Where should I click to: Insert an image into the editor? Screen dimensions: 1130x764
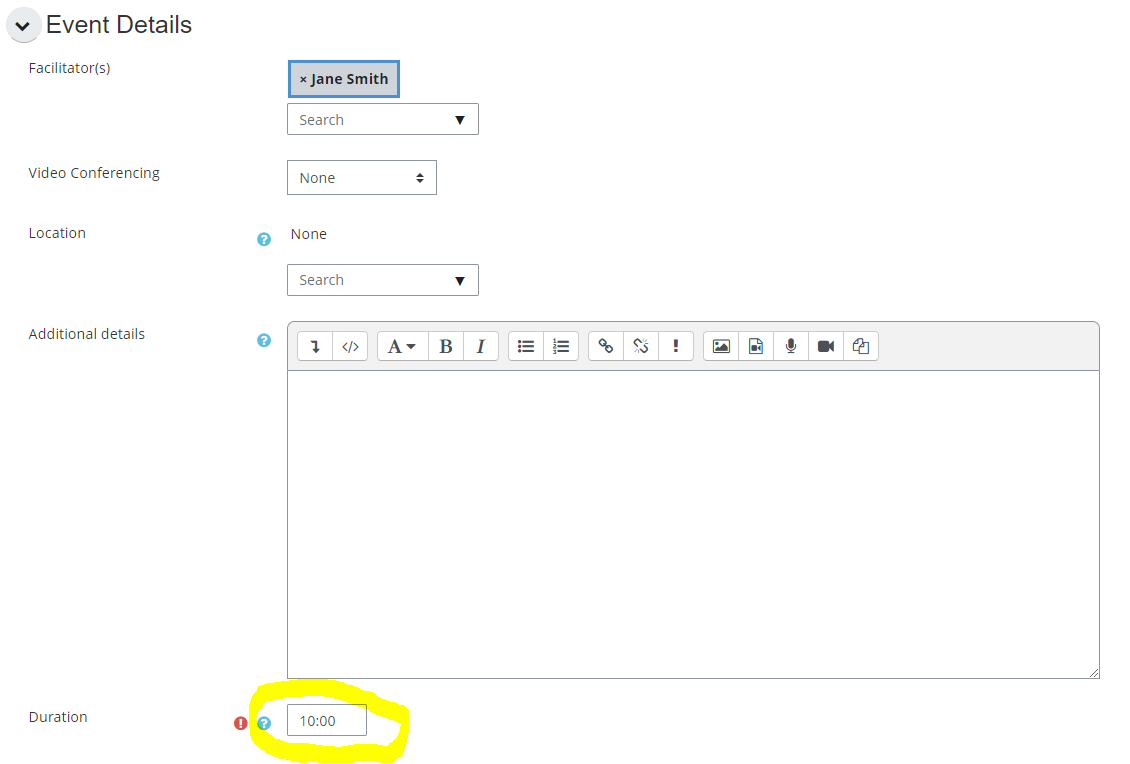tap(721, 346)
